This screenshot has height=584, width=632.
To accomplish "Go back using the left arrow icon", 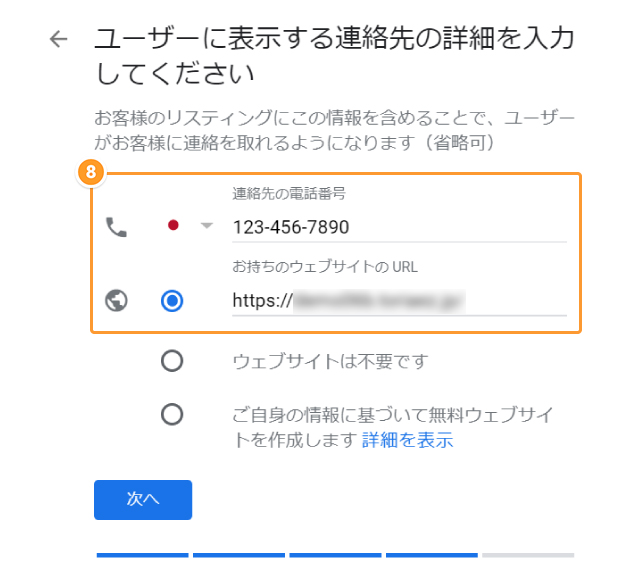I will click(x=58, y=39).
